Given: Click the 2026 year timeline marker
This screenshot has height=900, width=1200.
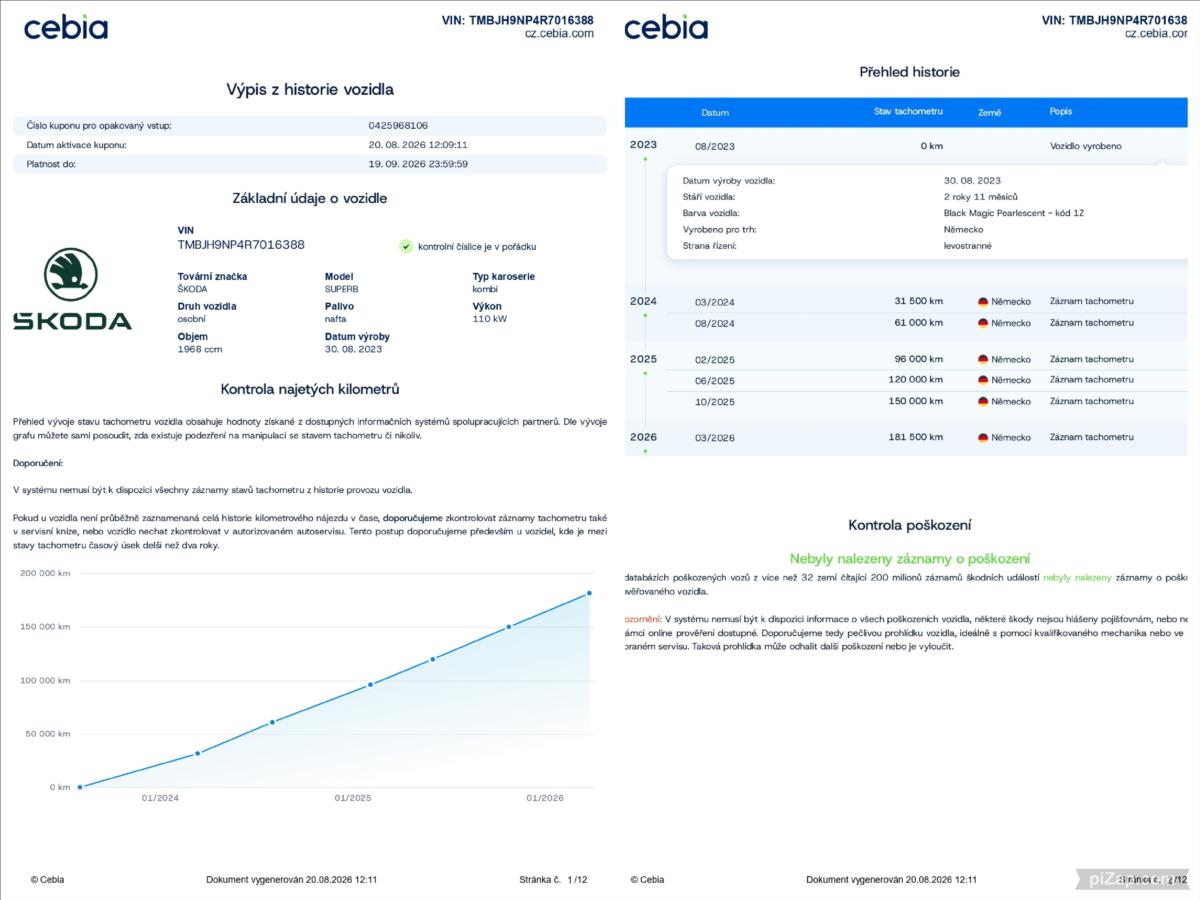Looking at the screenshot, I should (643, 437).
